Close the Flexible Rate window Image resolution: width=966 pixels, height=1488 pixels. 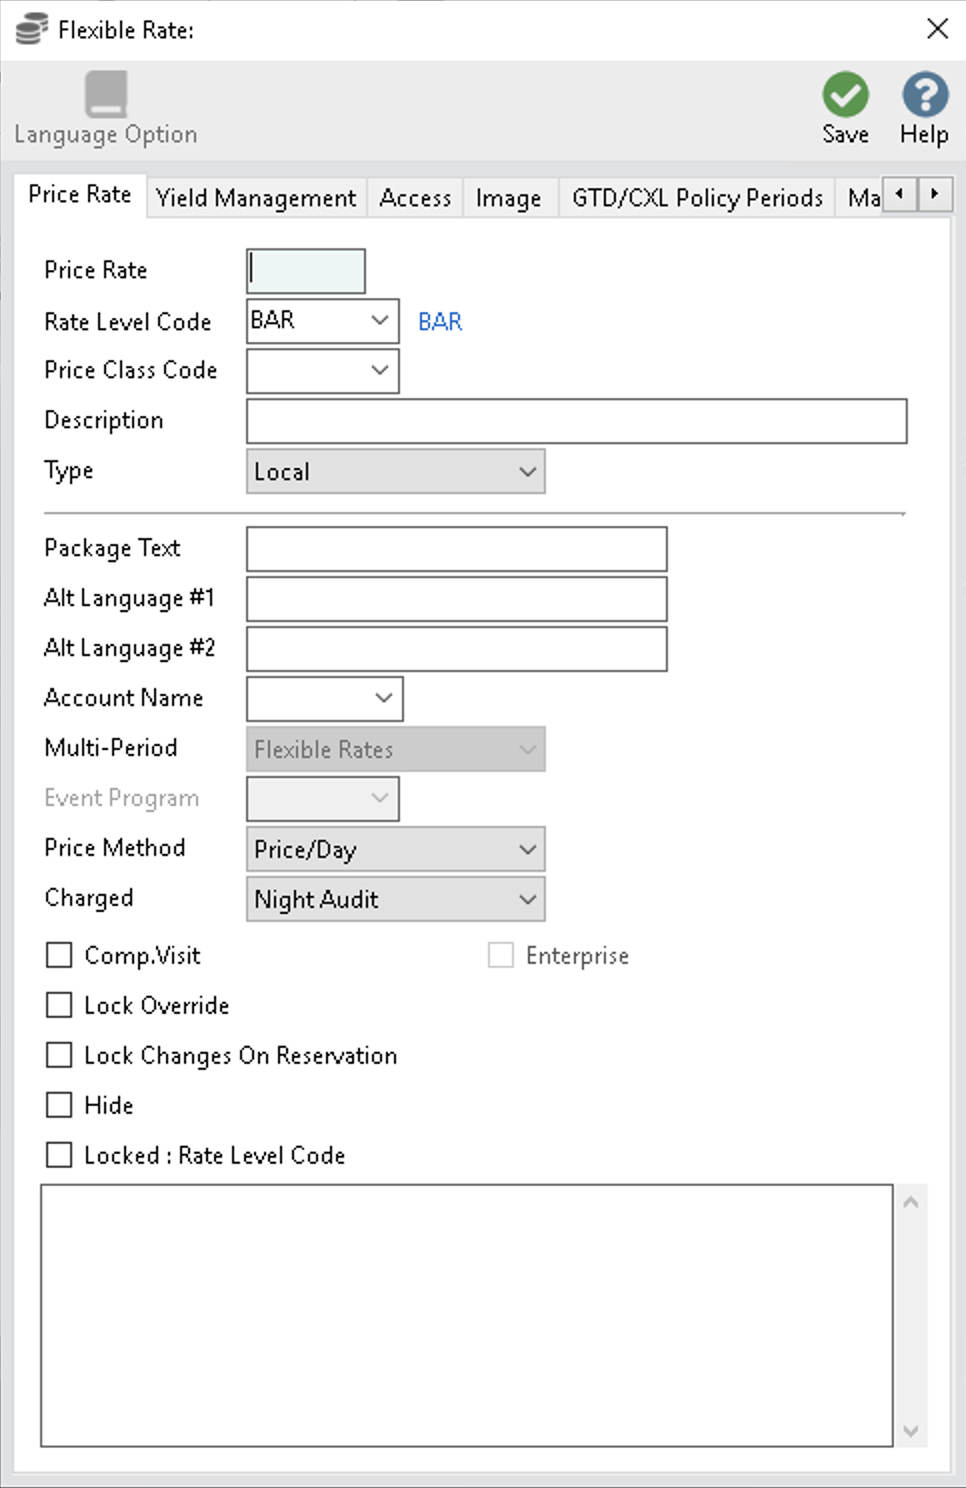pos(937,29)
